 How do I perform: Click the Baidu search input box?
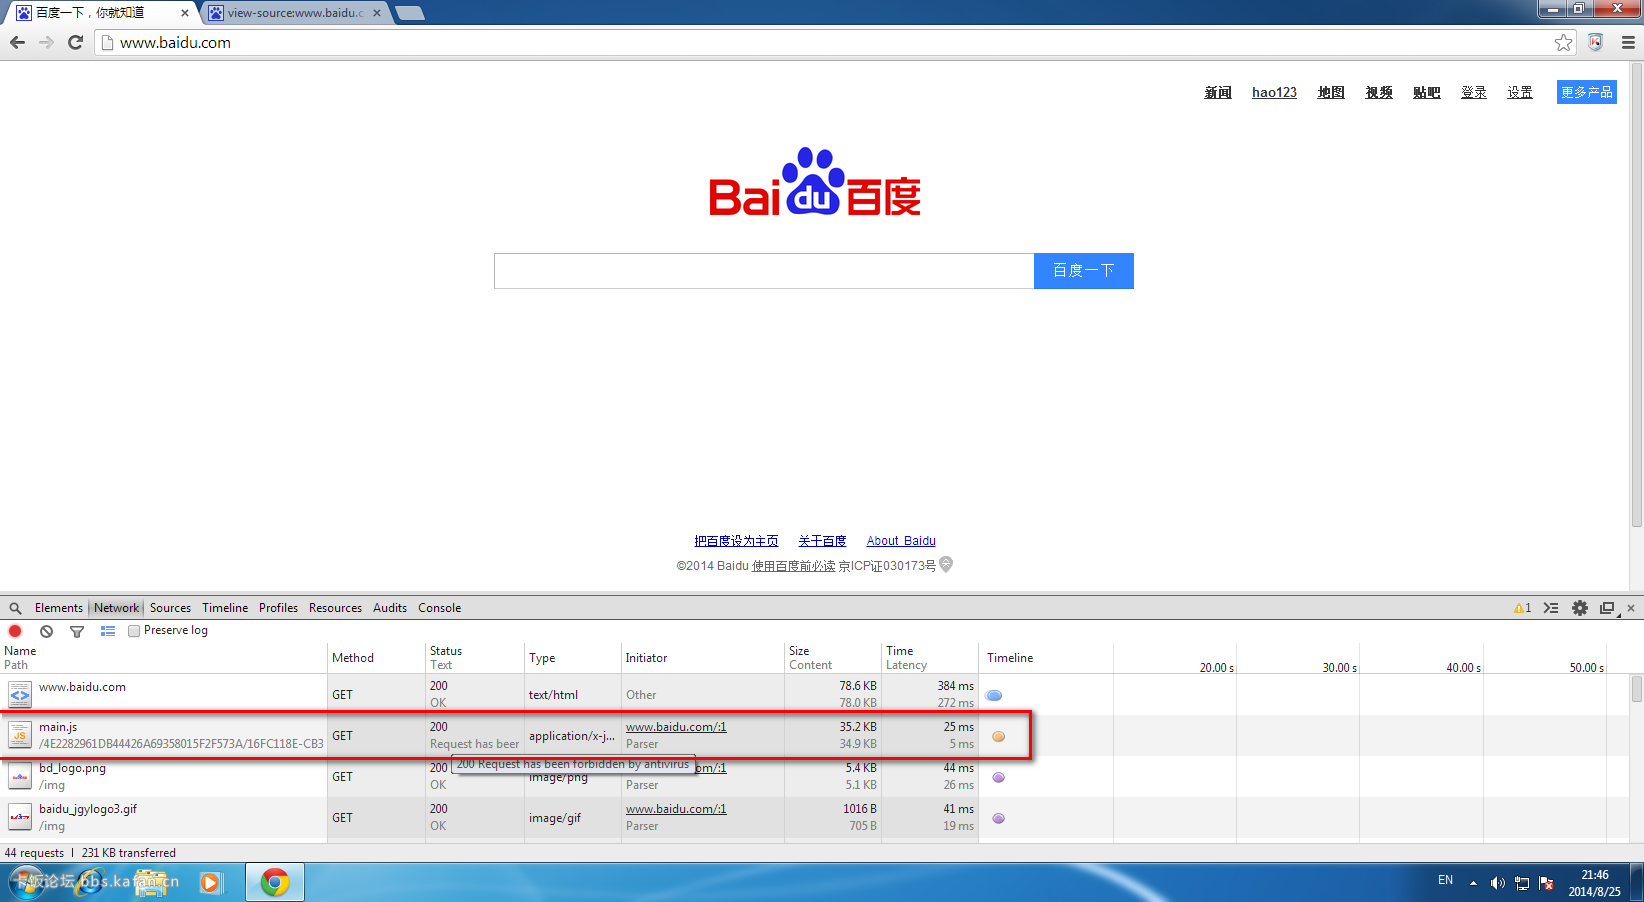pyautogui.click(x=764, y=271)
